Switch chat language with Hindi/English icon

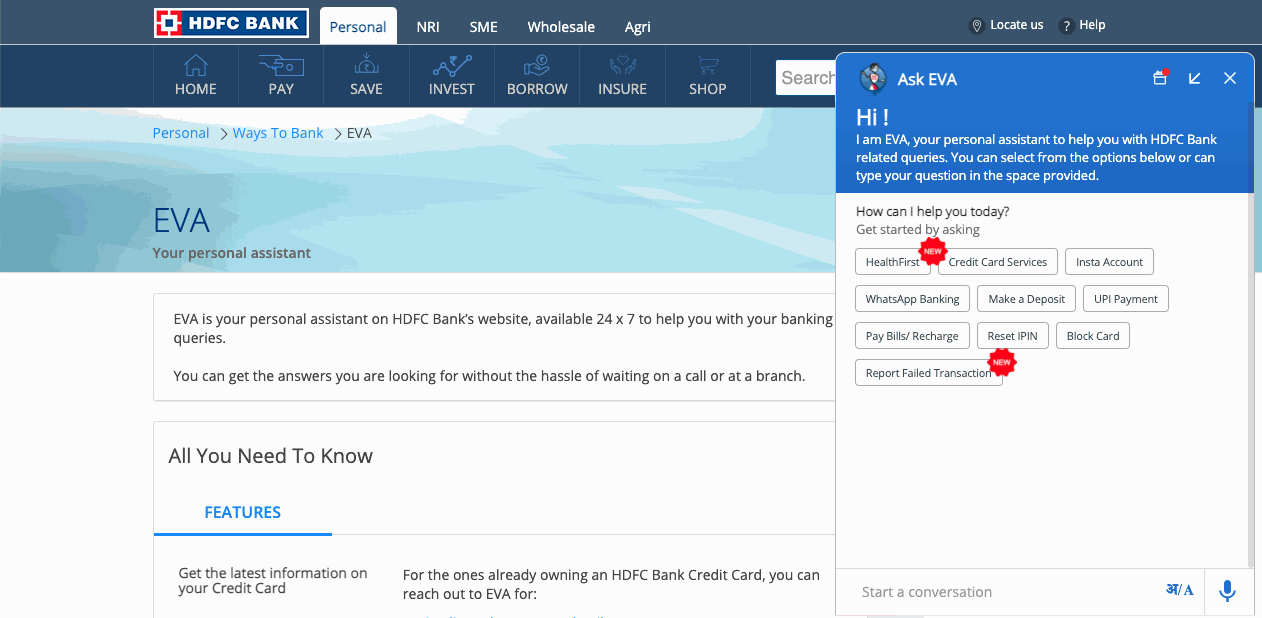(x=1180, y=590)
